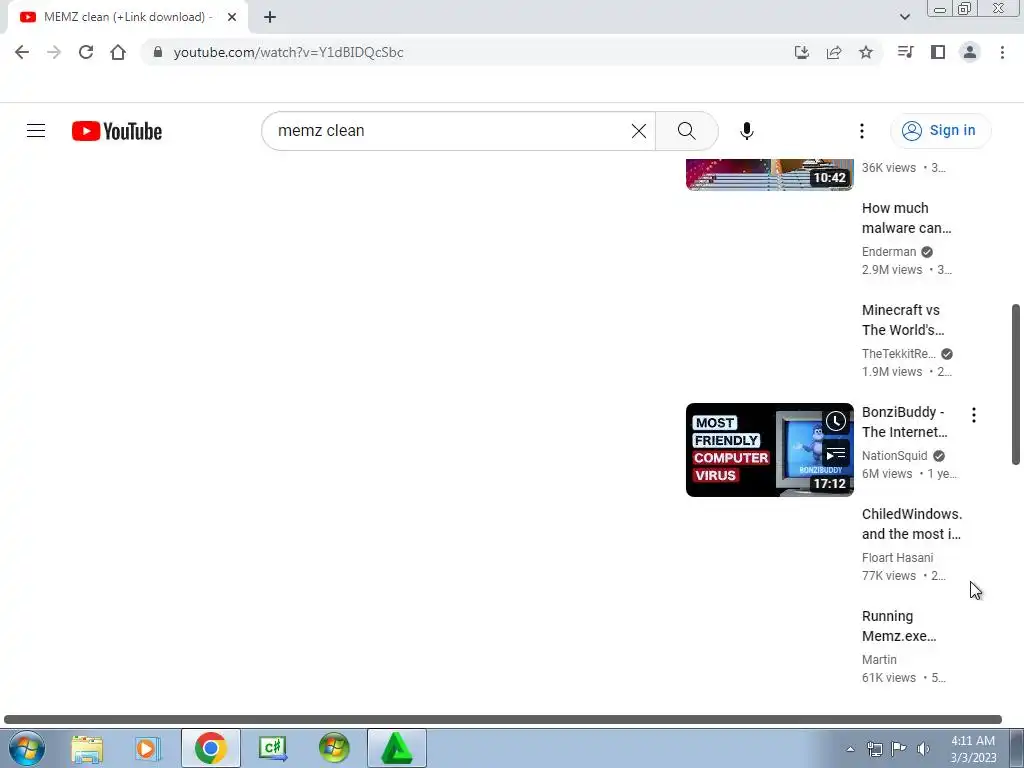Image resolution: width=1024 pixels, height=768 pixels.
Task: Click the Floart Hasani channel name
Action: pyautogui.click(x=897, y=558)
